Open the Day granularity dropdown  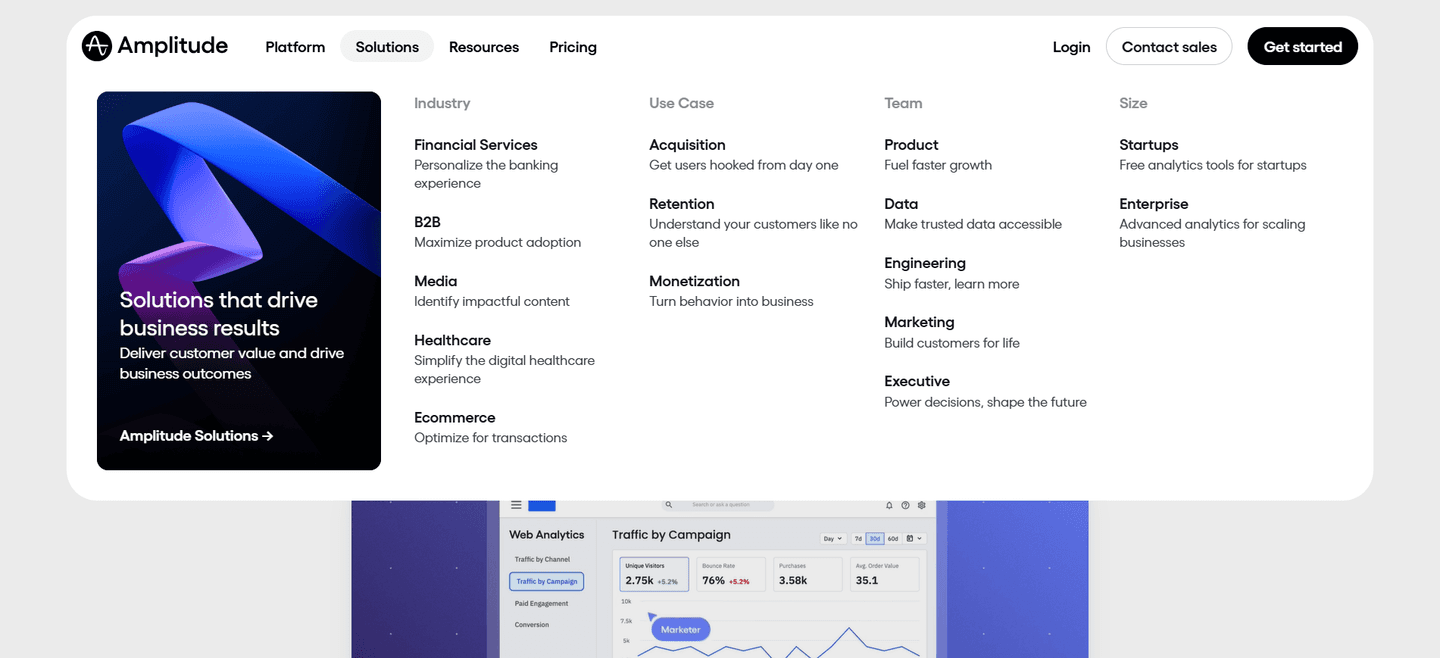click(833, 538)
